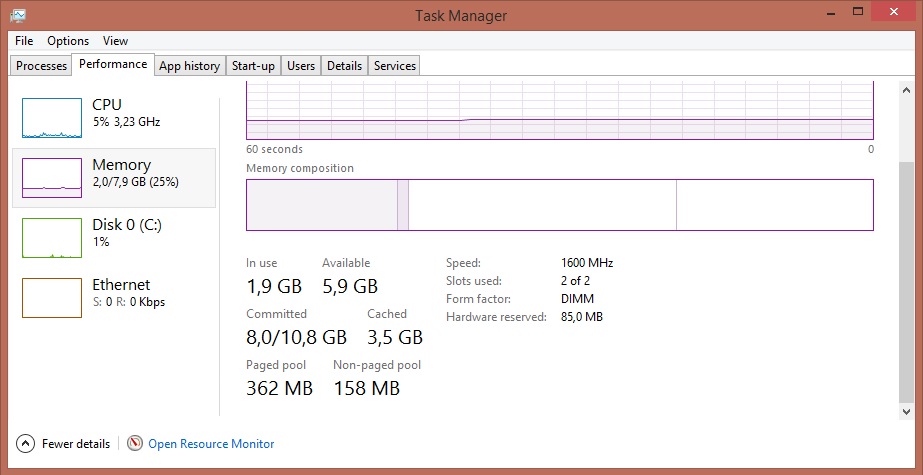This screenshot has width=923, height=475.
Task: Click the scrollbar up arrow
Action: click(x=907, y=89)
